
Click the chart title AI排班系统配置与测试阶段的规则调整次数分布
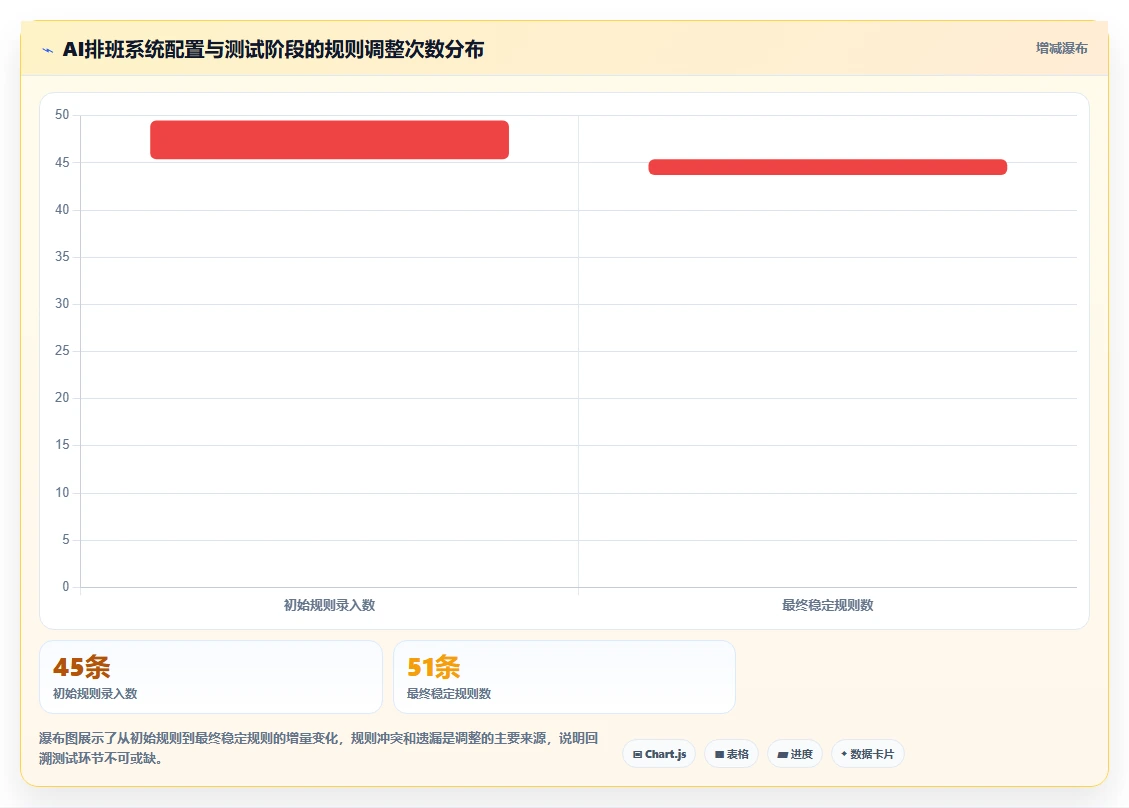[274, 49]
